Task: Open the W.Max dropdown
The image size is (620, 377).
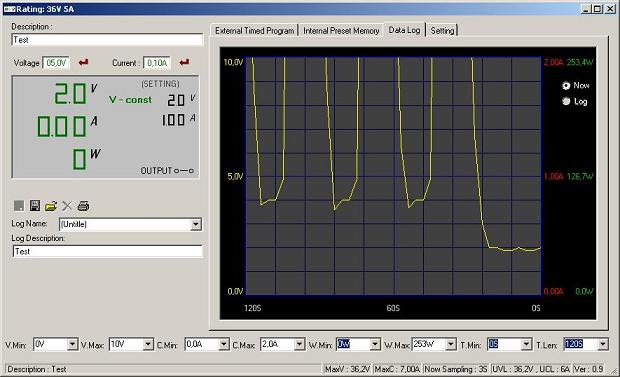Action: [451, 345]
